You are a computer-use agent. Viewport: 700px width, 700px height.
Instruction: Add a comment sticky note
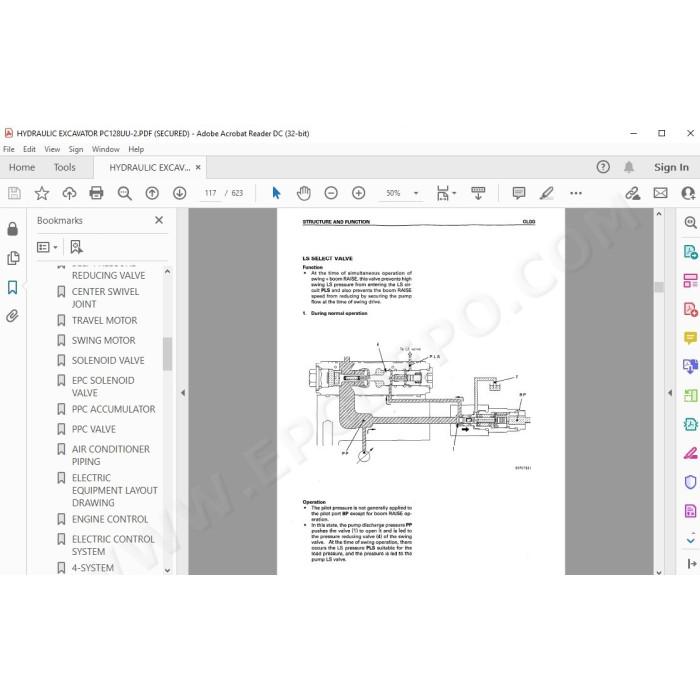[x=519, y=193]
